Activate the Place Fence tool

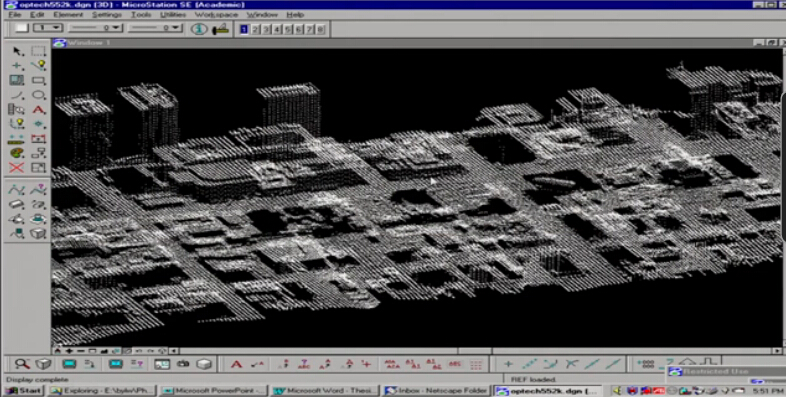(x=39, y=51)
